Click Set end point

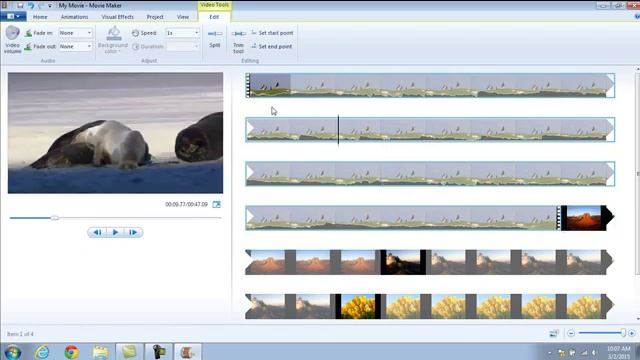[272, 46]
